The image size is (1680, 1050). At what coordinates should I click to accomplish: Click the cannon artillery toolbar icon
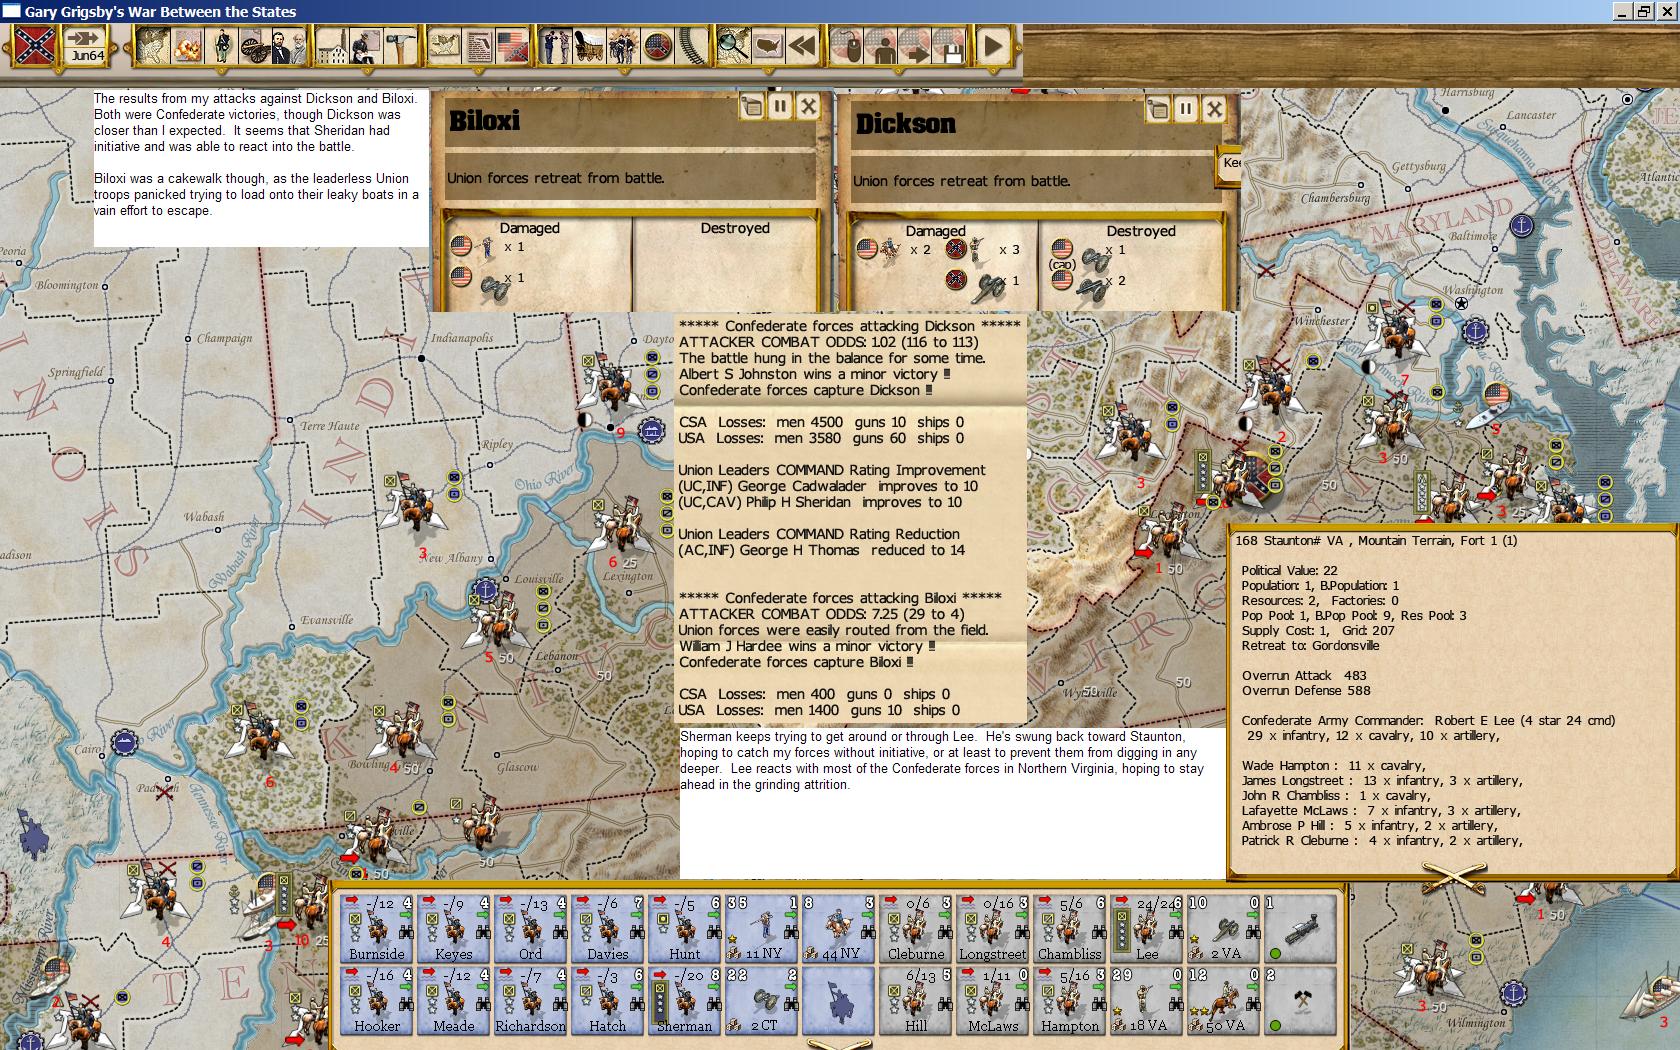(255, 46)
